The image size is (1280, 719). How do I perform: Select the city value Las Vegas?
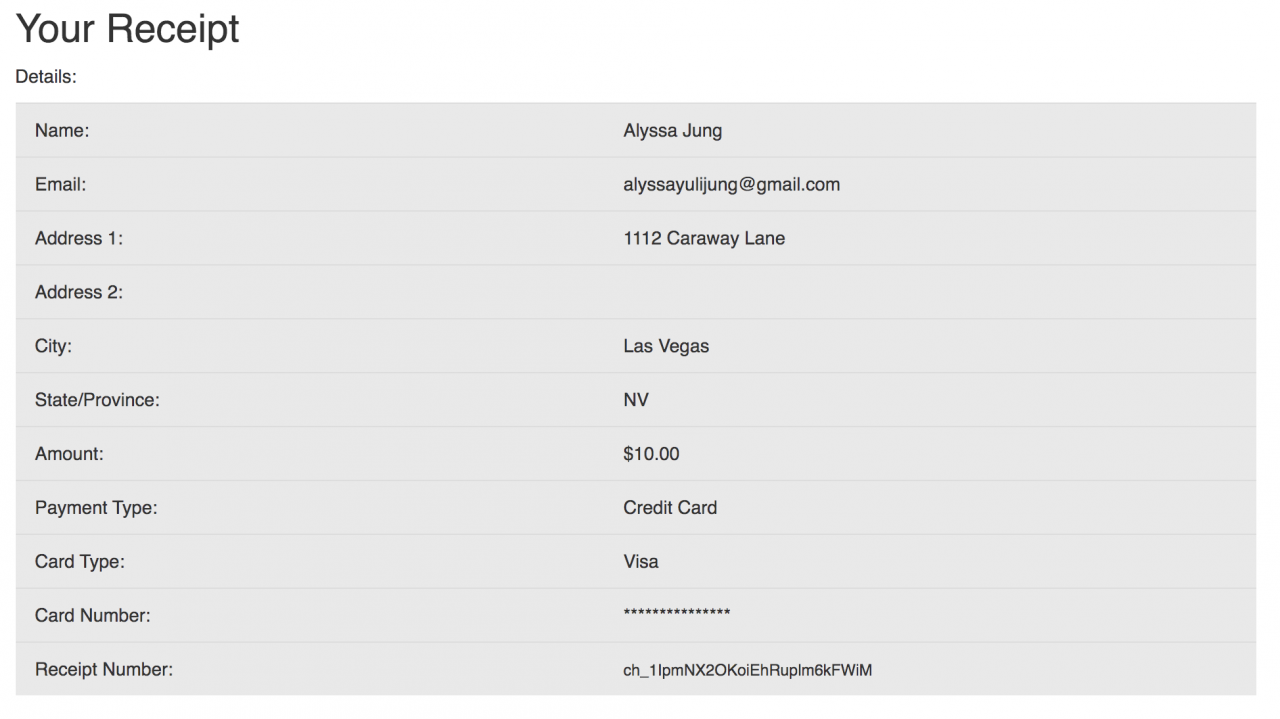tap(666, 346)
